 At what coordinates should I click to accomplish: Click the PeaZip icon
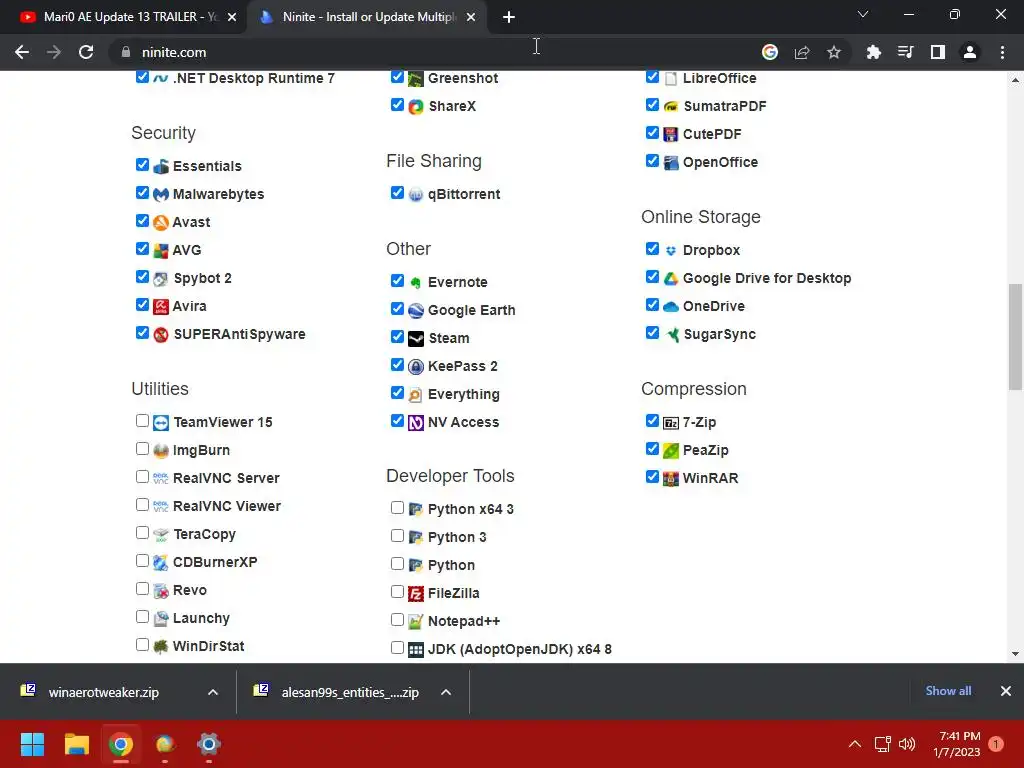pyautogui.click(x=671, y=451)
